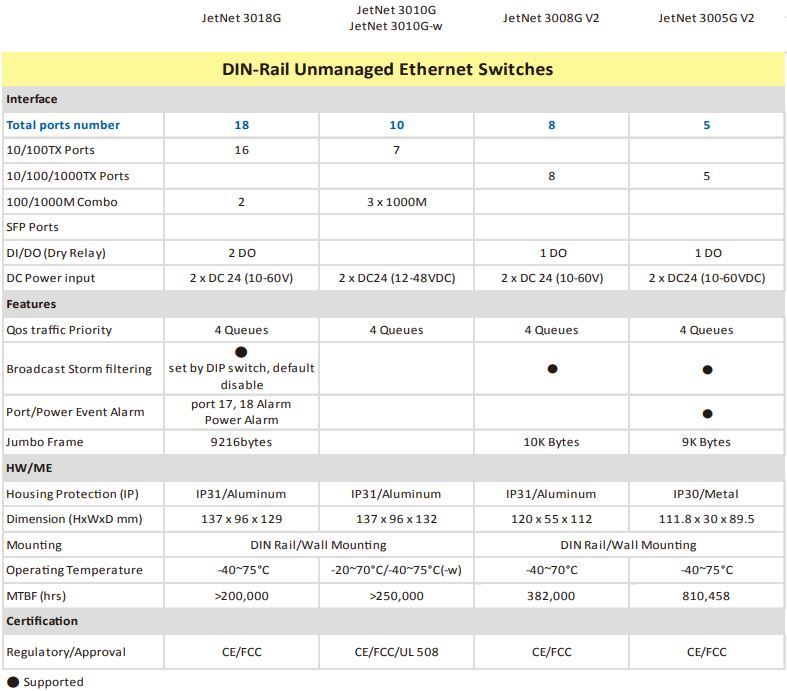Viewport: 787px width, 691px height.
Task: Click the DI/DO (Dry Relay) label
Action: click(56, 253)
